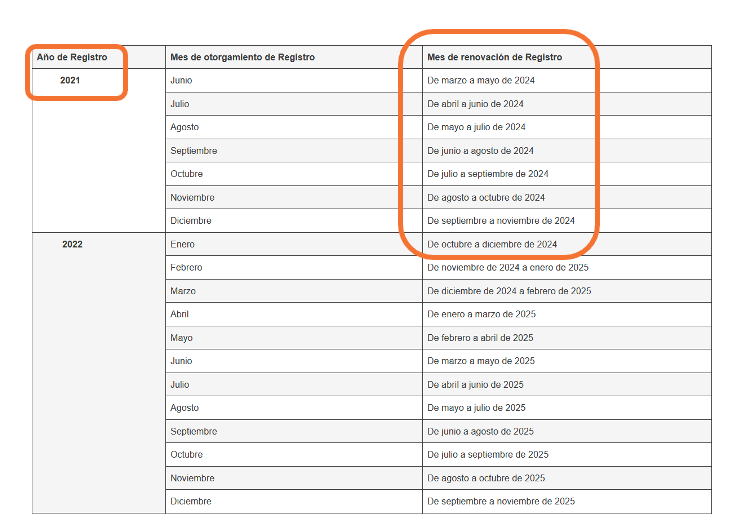Select "De diciembre de 2024 a febrero de 2025"
Screen dimensions: 740x527
tap(509, 291)
